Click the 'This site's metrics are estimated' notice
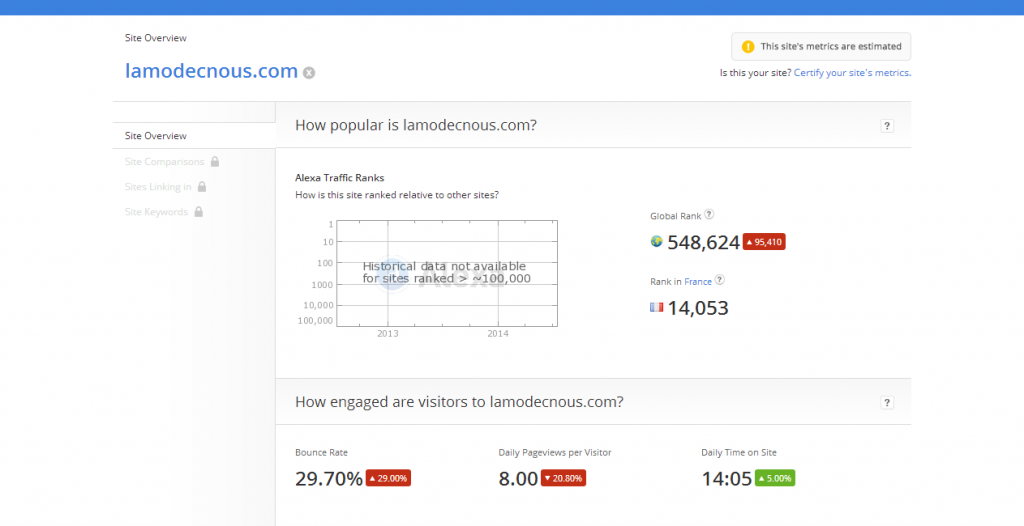Screen dimensions: 1024x526 pos(821,46)
